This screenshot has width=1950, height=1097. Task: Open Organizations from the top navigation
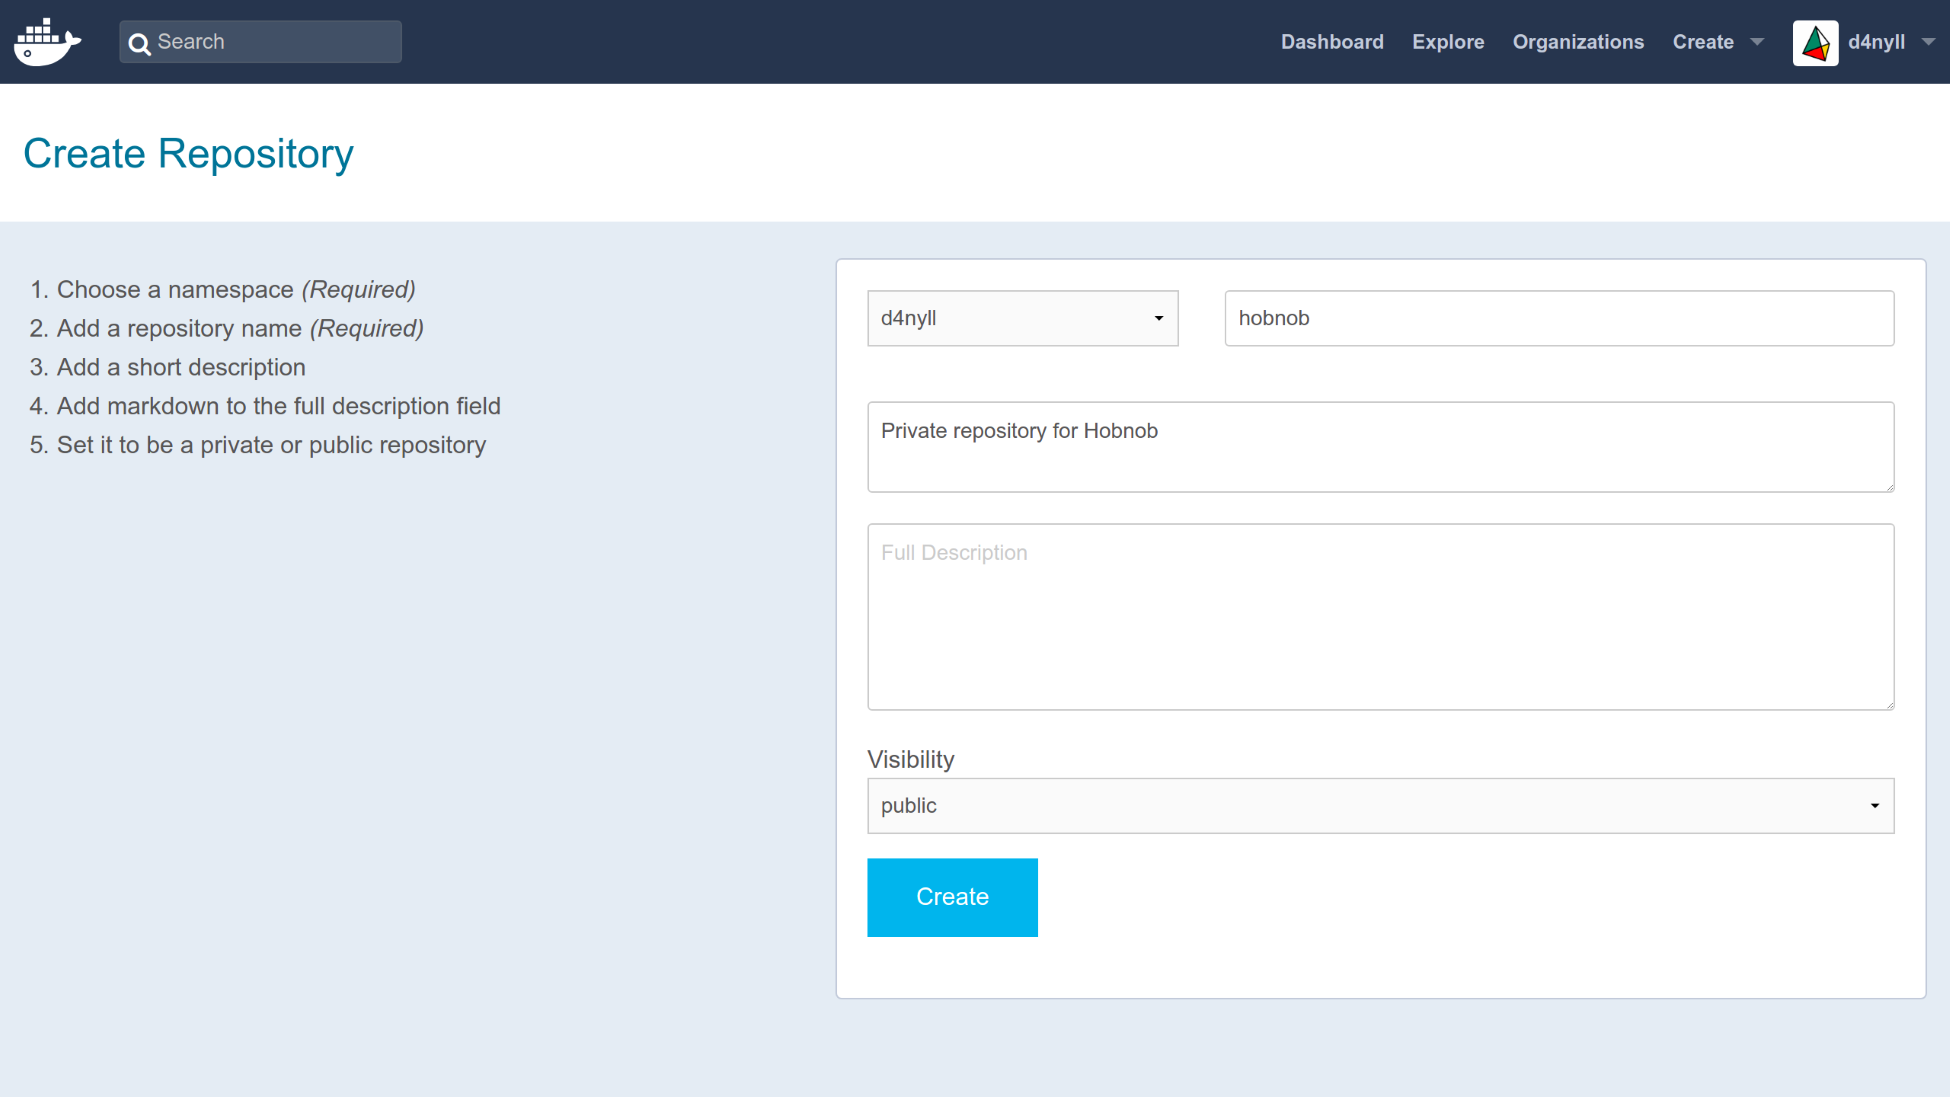tap(1578, 42)
